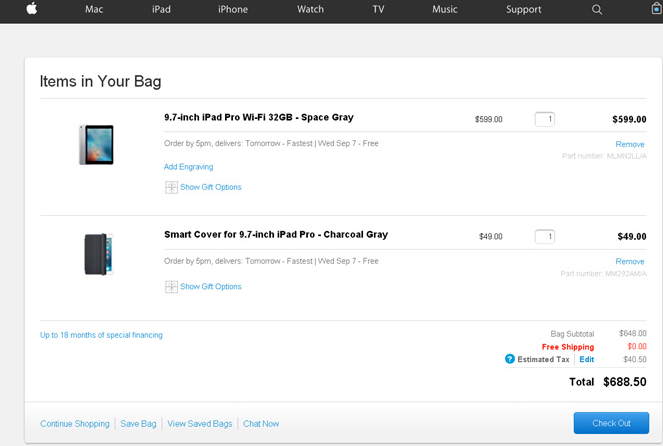Click the Apple logo icon

(x=32, y=8)
